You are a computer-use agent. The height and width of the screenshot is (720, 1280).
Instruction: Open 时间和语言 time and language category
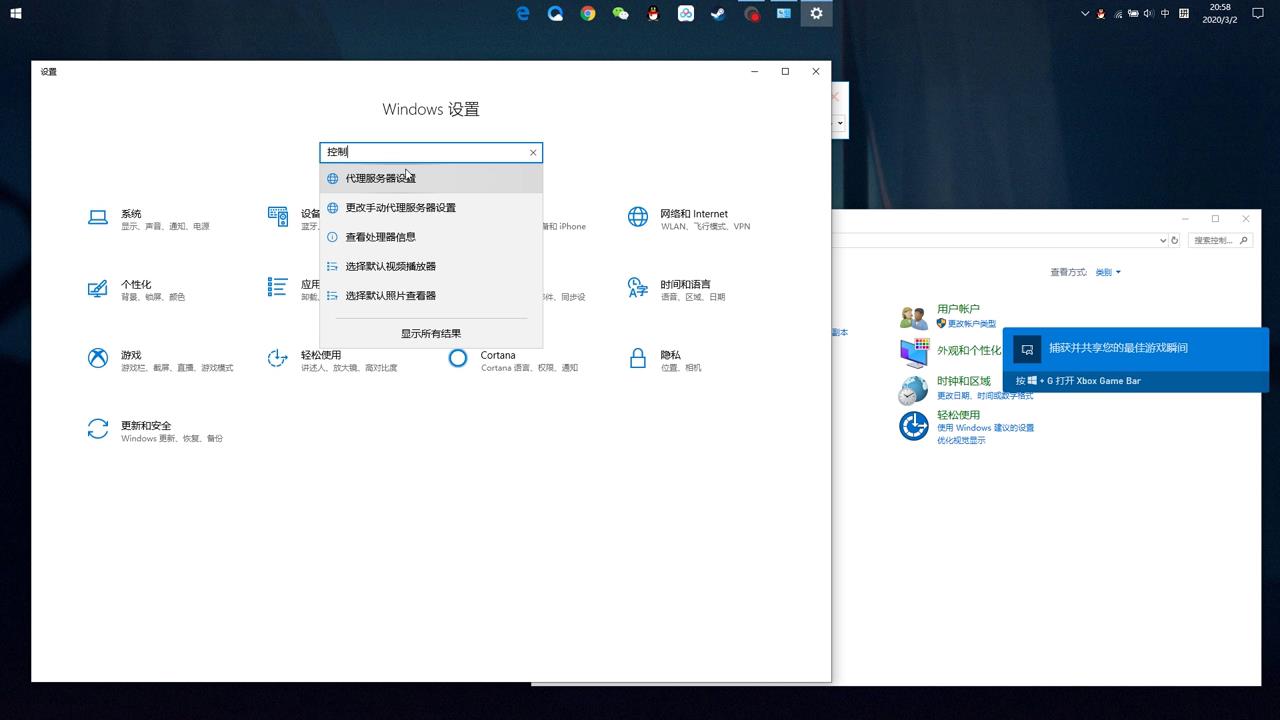tap(676, 290)
